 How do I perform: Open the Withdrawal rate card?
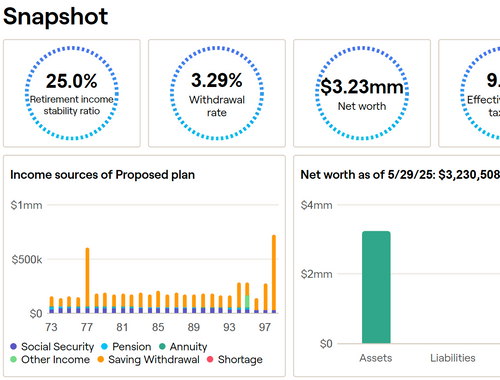click(217, 93)
